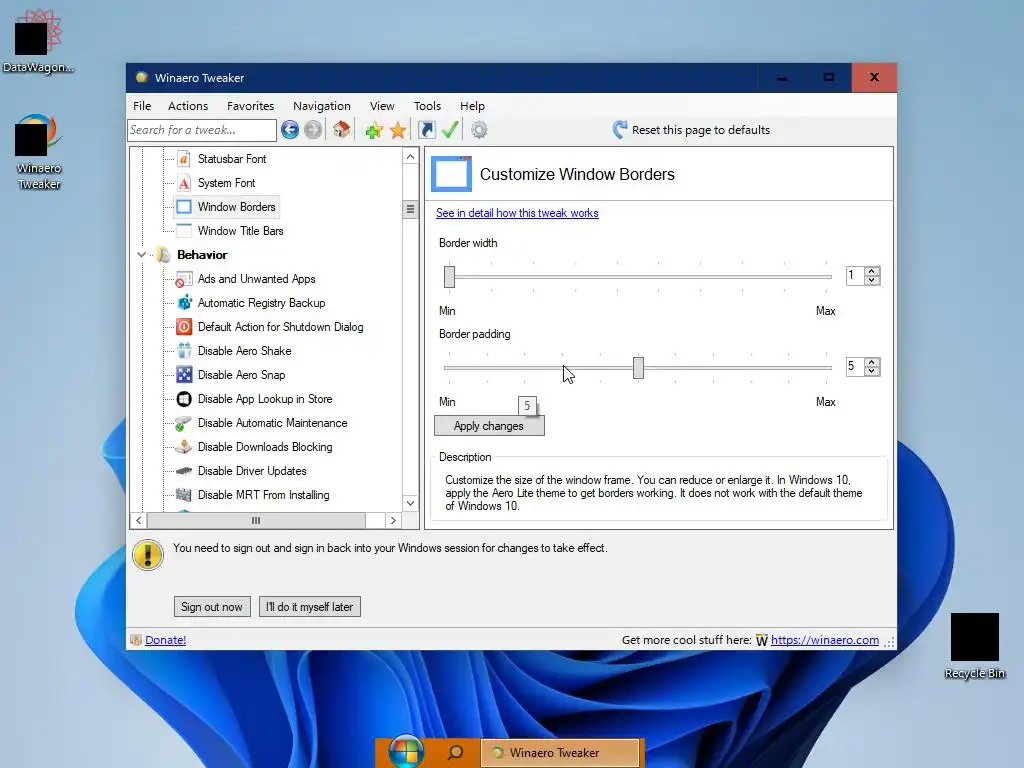Click tree scrollbar down arrow
Image resolution: width=1024 pixels, height=768 pixels.
[410, 503]
